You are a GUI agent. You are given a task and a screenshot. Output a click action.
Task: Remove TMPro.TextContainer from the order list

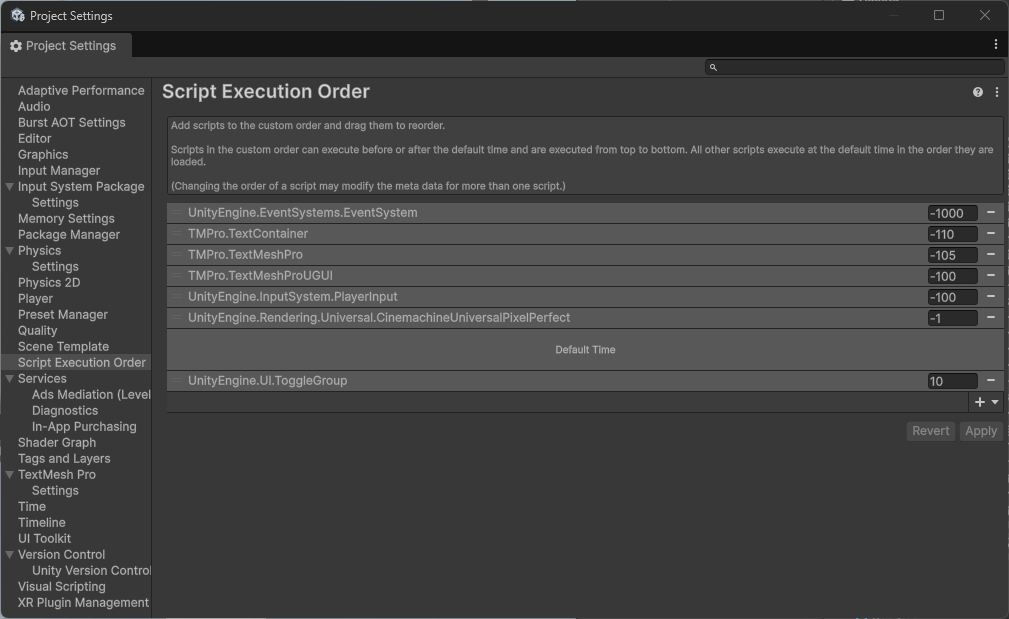(991, 234)
